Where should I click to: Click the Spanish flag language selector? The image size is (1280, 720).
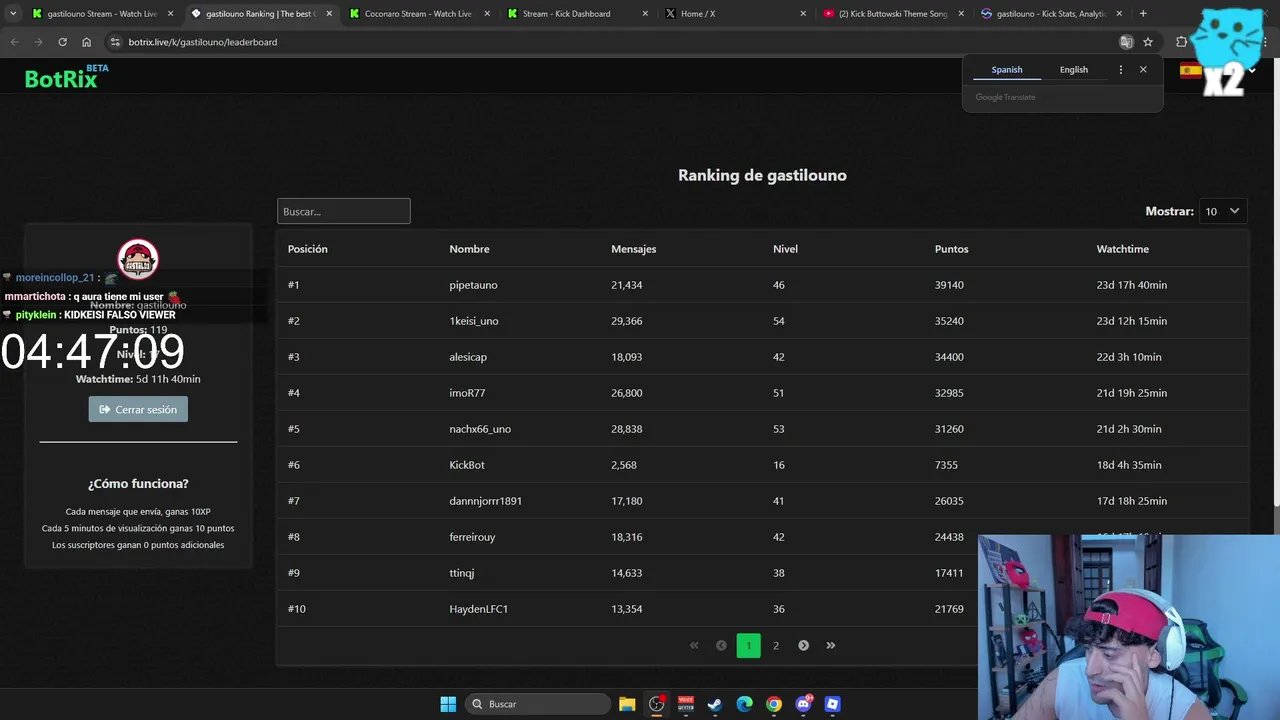[x=1190, y=71]
